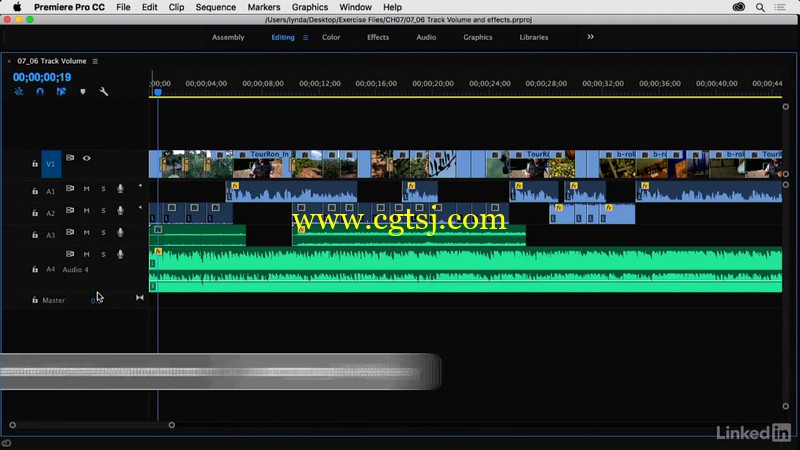Select the Editing workspace tab
Screen dimensions: 800x450
283,37
